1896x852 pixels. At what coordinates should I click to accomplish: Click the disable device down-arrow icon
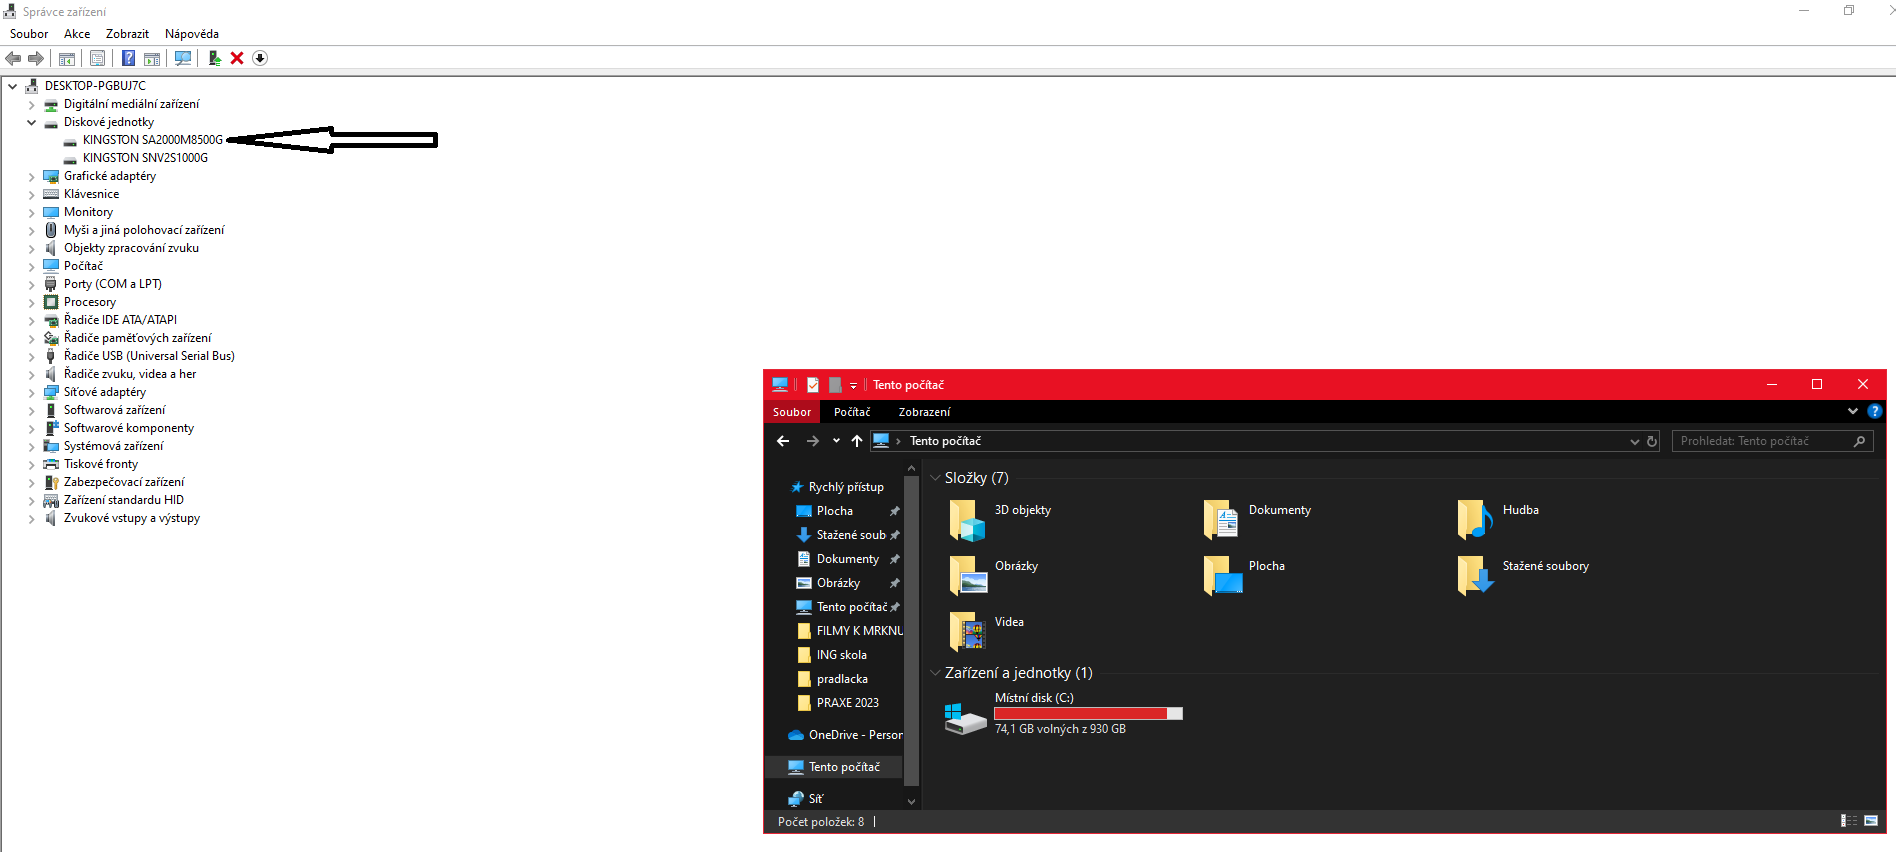pos(260,58)
